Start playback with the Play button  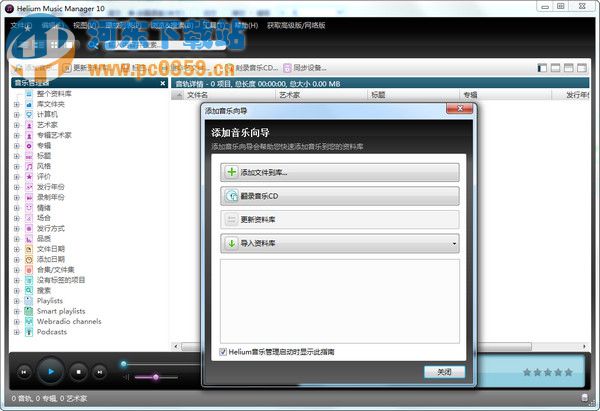(x=51, y=371)
